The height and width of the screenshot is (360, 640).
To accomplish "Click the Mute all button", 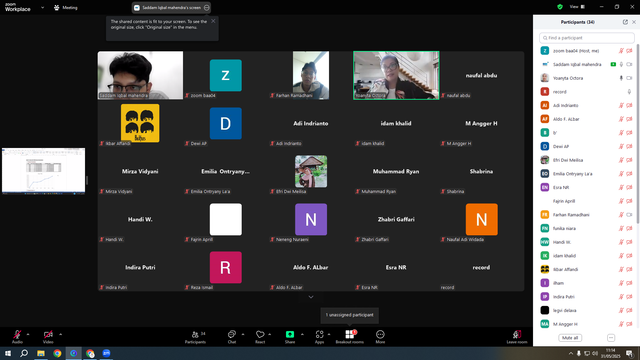I will click(570, 338).
